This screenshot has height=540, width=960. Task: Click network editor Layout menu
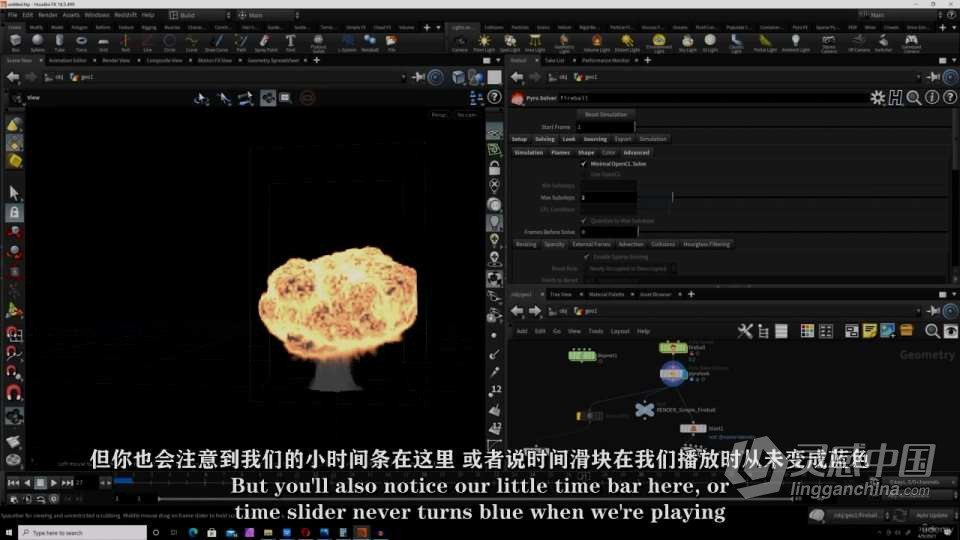coord(620,331)
